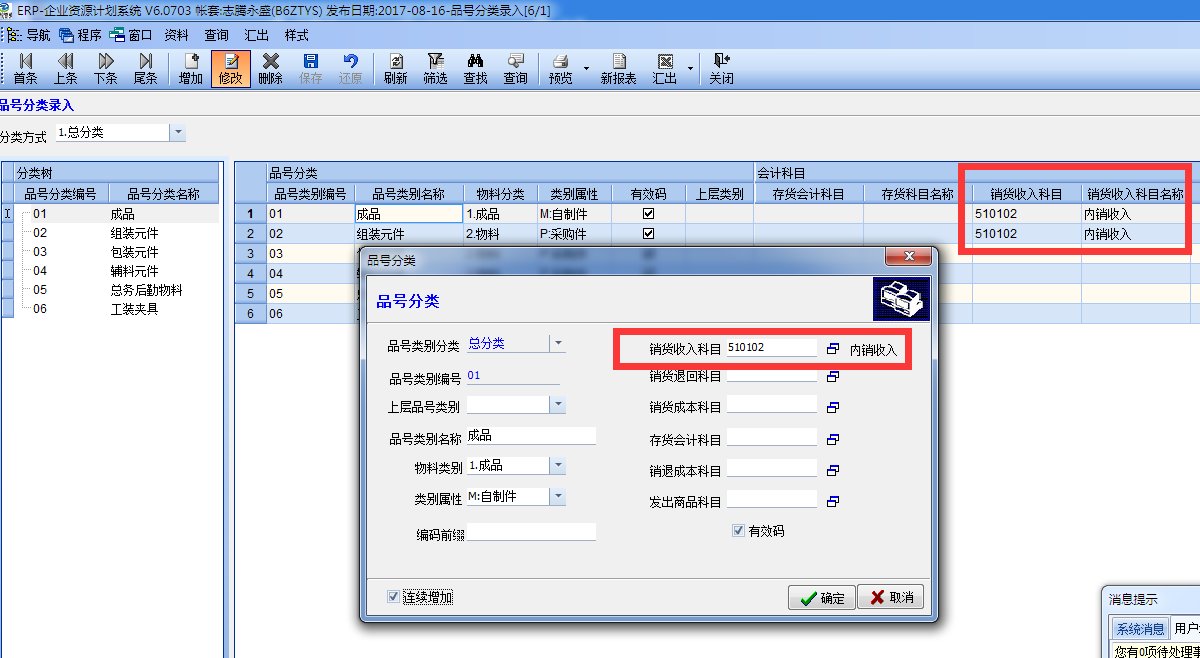
Task: Open lookup for 存货会计科目 field
Action: [x=833, y=439]
